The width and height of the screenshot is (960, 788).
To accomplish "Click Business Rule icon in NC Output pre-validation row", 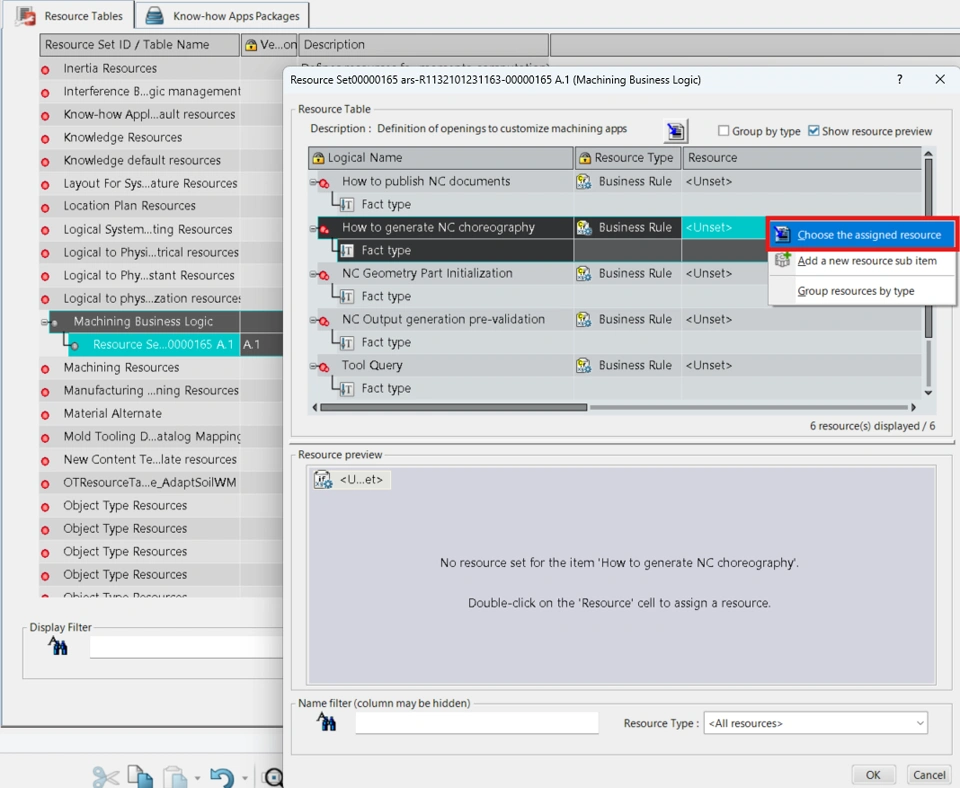I will click(583, 319).
